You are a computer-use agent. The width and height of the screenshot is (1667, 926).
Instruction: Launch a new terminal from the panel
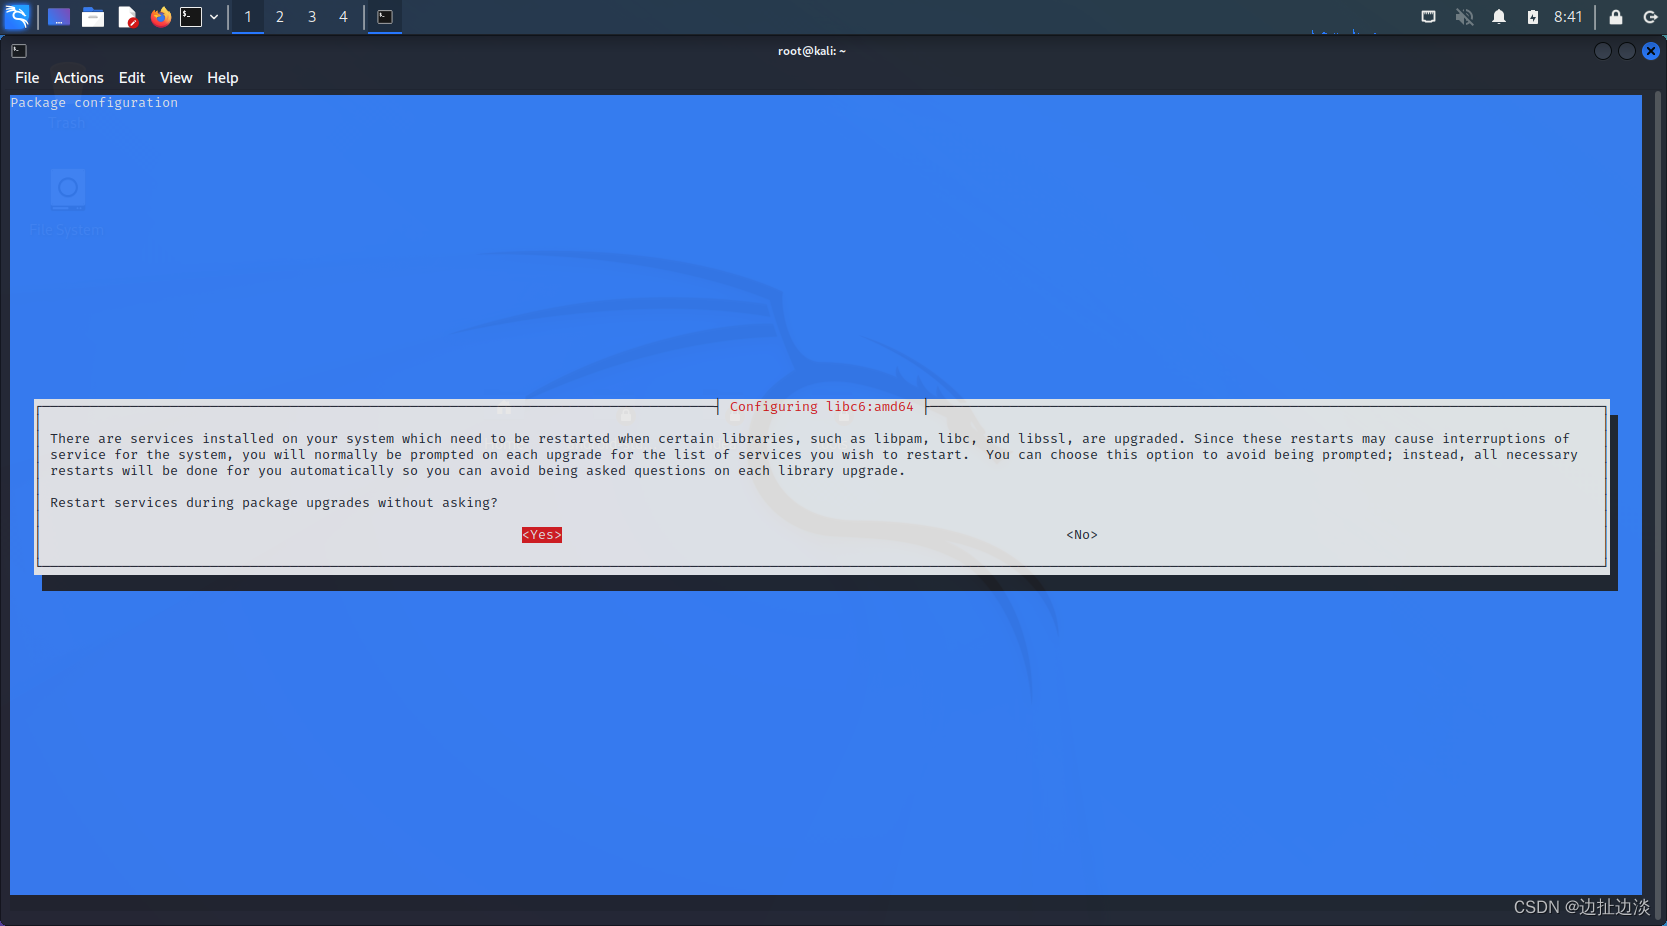click(x=192, y=16)
